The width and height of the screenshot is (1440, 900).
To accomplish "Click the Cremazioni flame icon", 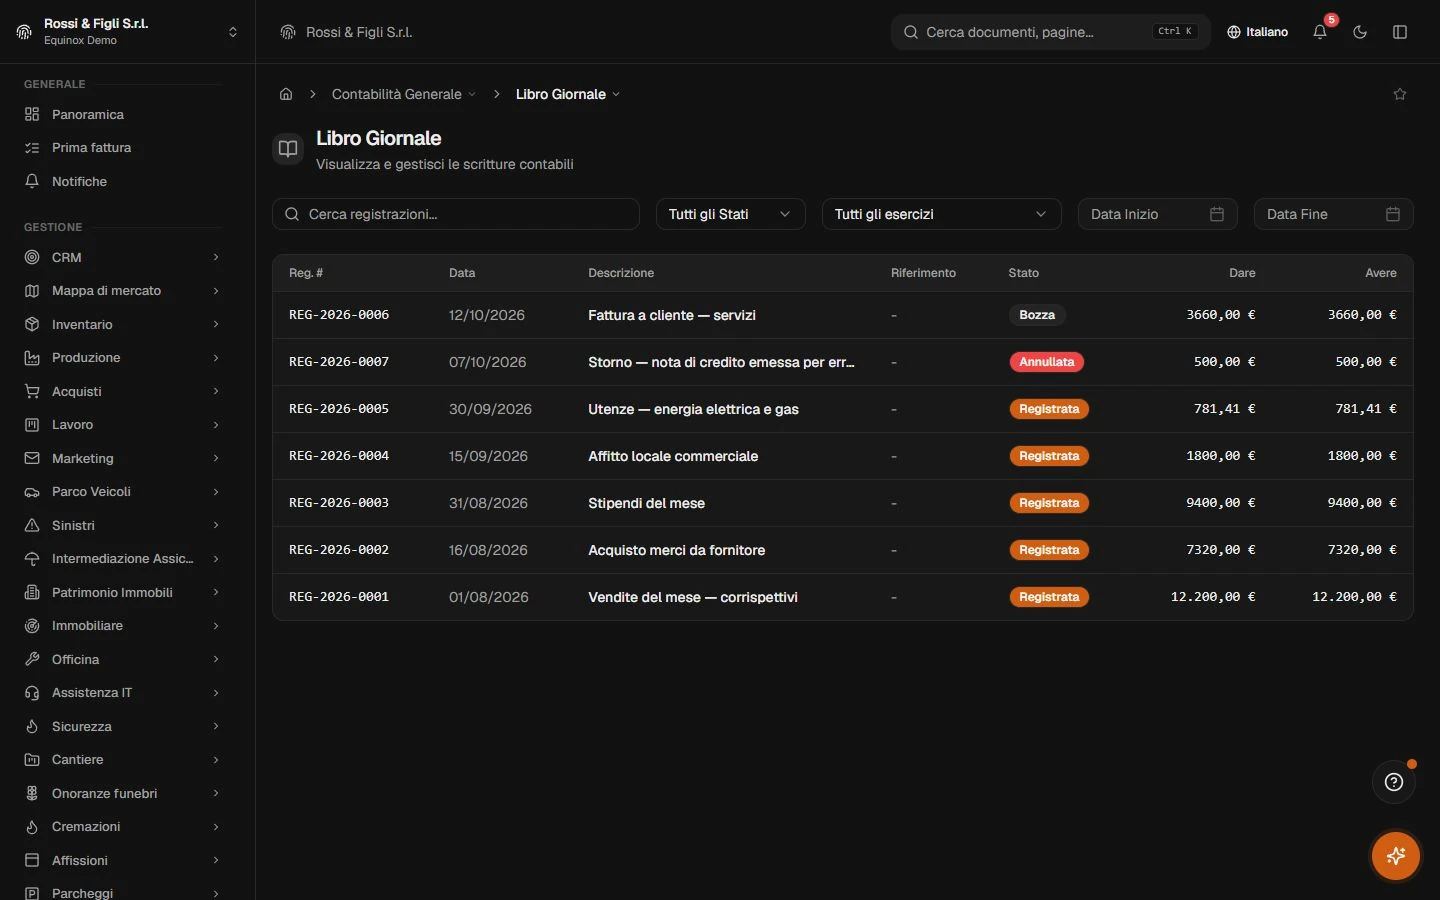I will coord(32,827).
